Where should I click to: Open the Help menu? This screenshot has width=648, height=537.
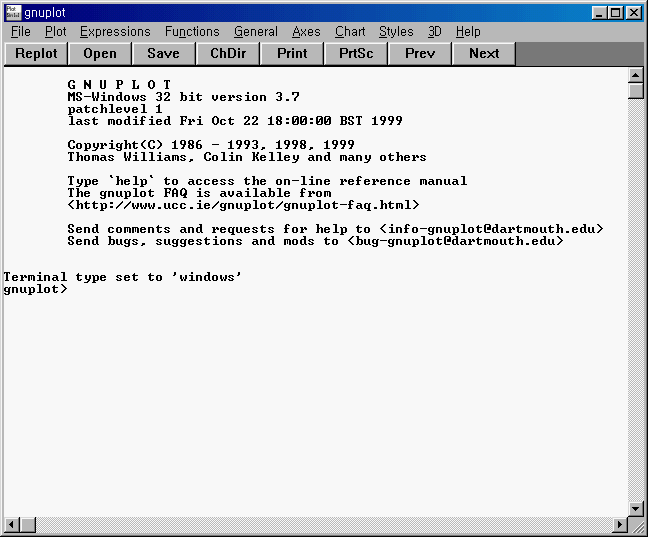(x=468, y=32)
